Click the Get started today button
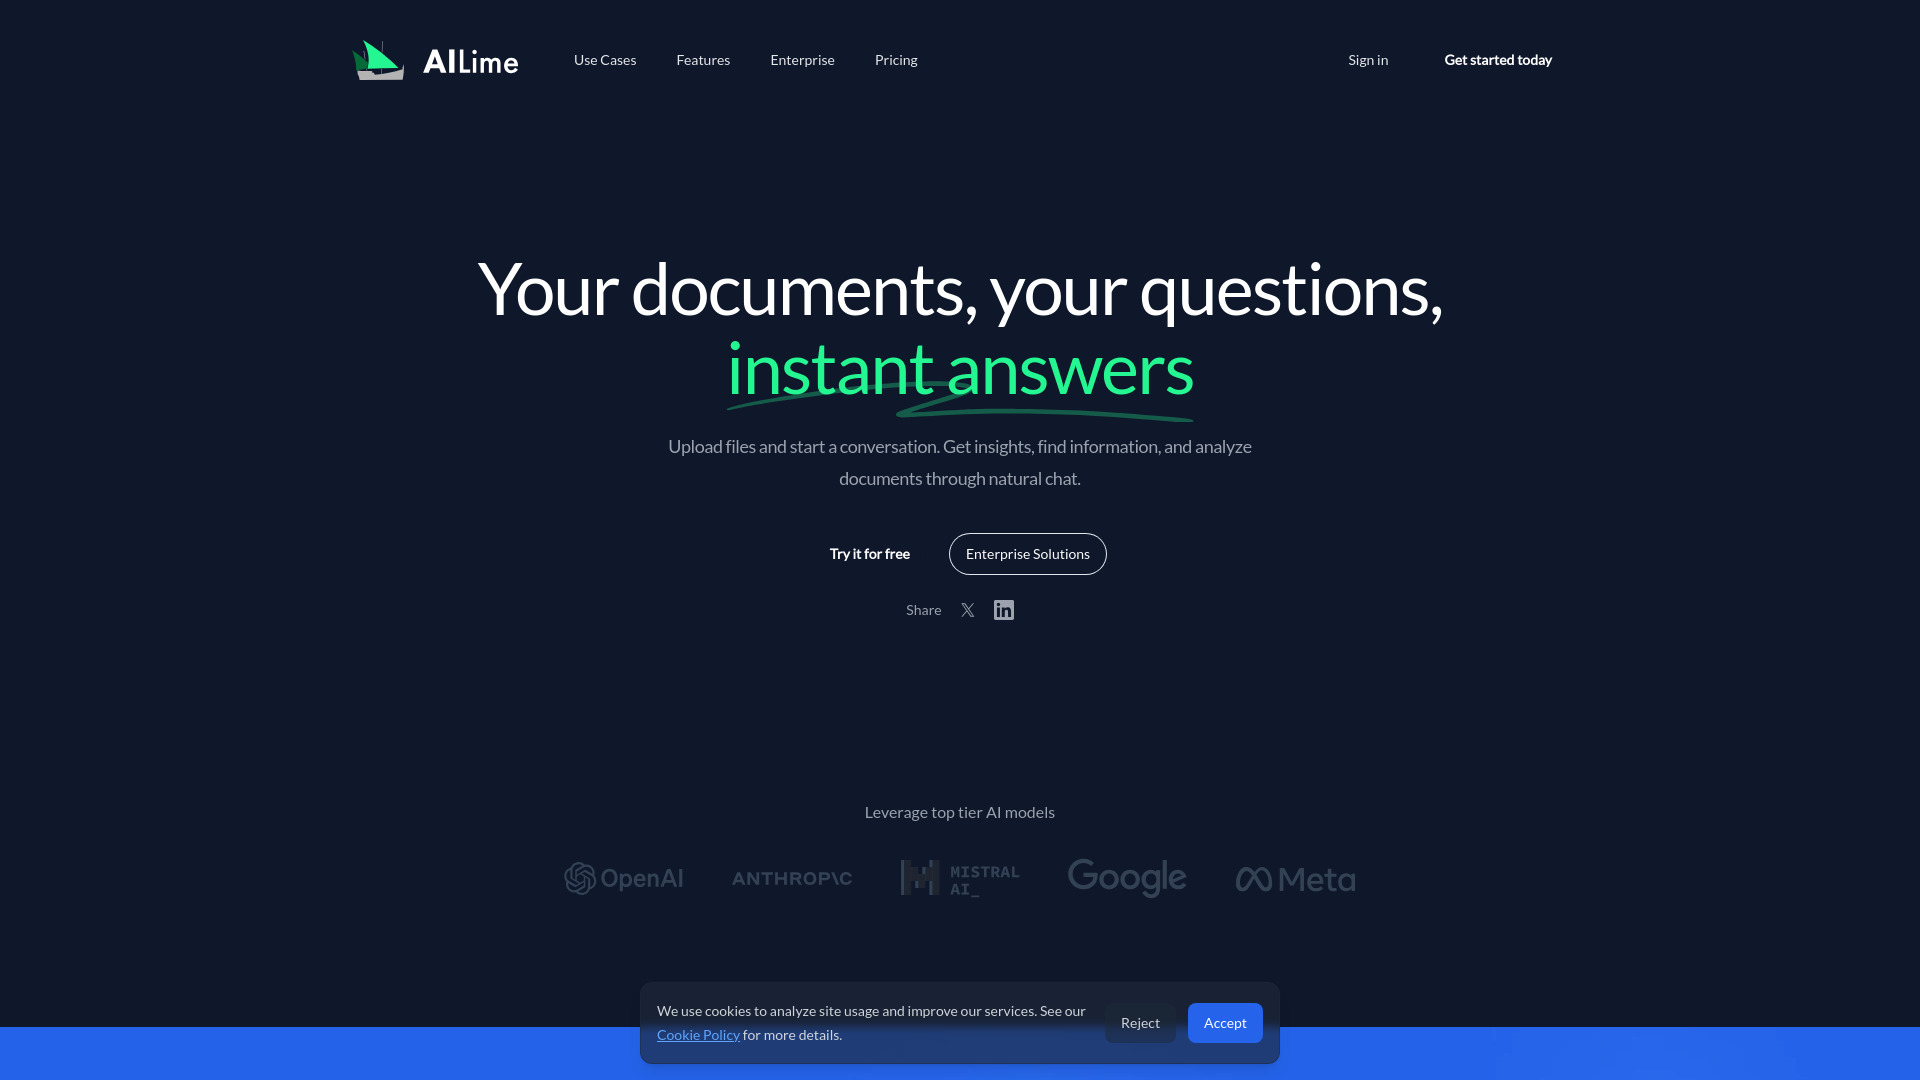This screenshot has height=1080, width=1920. (1497, 59)
